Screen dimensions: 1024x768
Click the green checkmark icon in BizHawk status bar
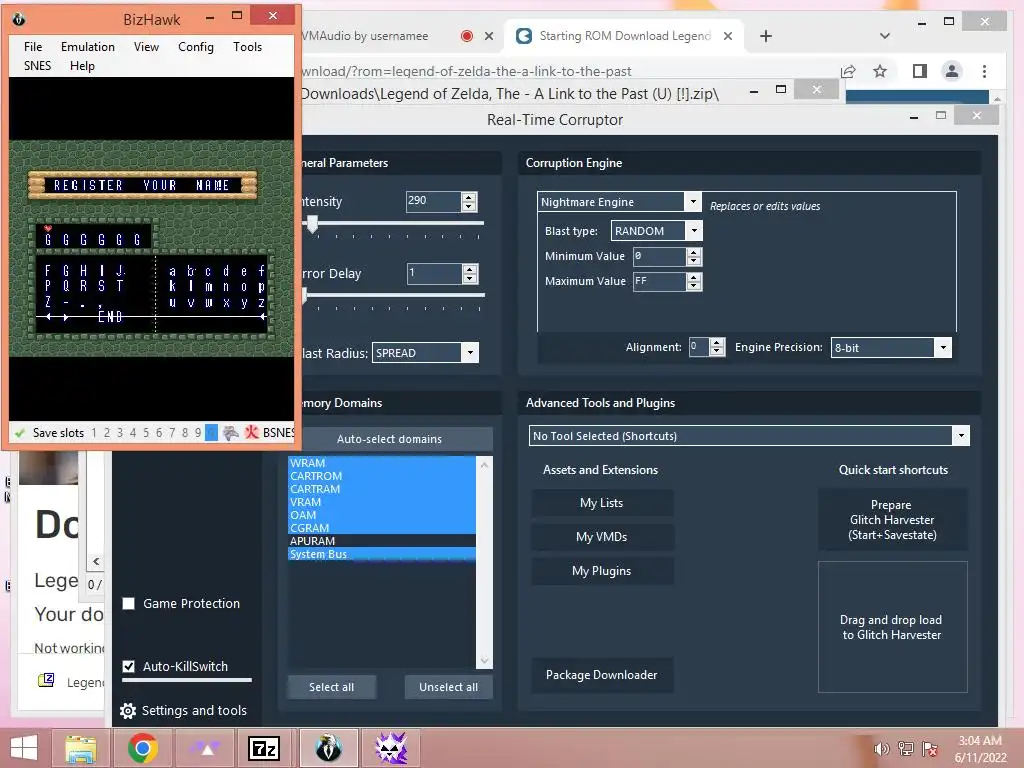tap(20, 432)
